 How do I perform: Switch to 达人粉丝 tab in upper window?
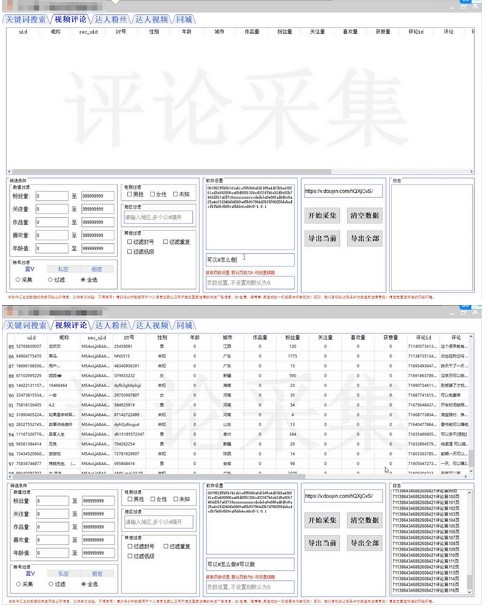click(111, 19)
